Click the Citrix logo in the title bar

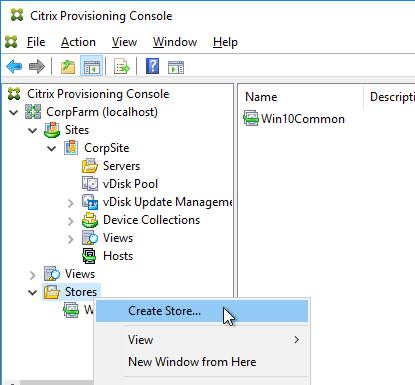pos(17,15)
